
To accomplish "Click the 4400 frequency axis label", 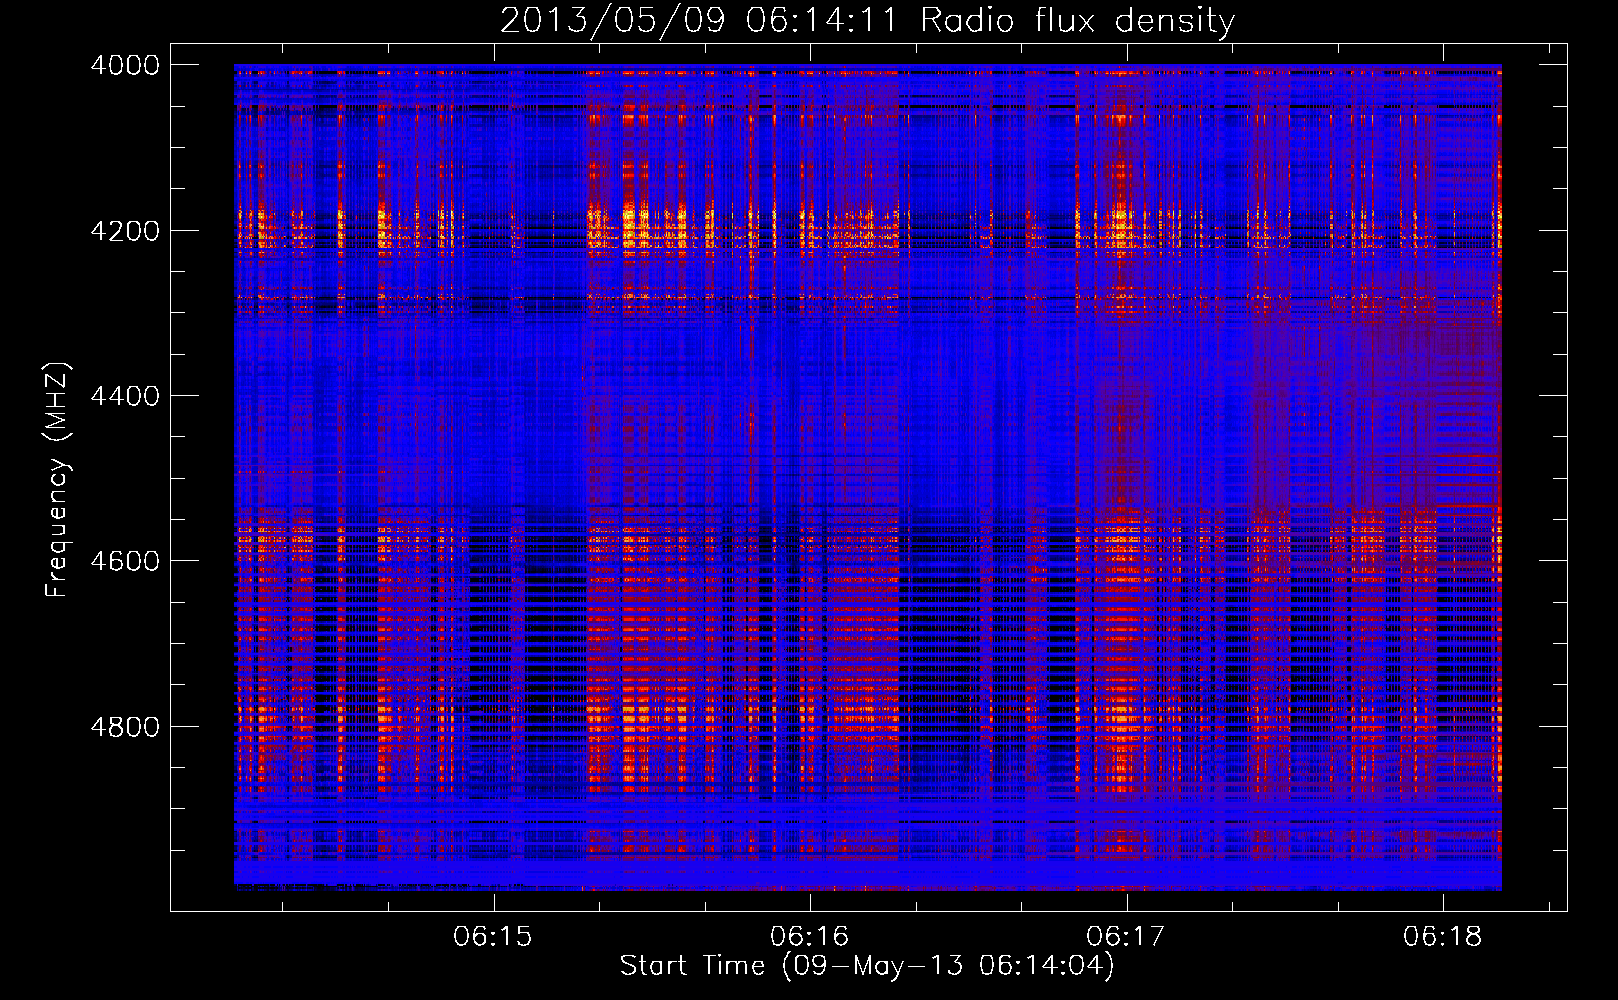I will click(x=125, y=396).
